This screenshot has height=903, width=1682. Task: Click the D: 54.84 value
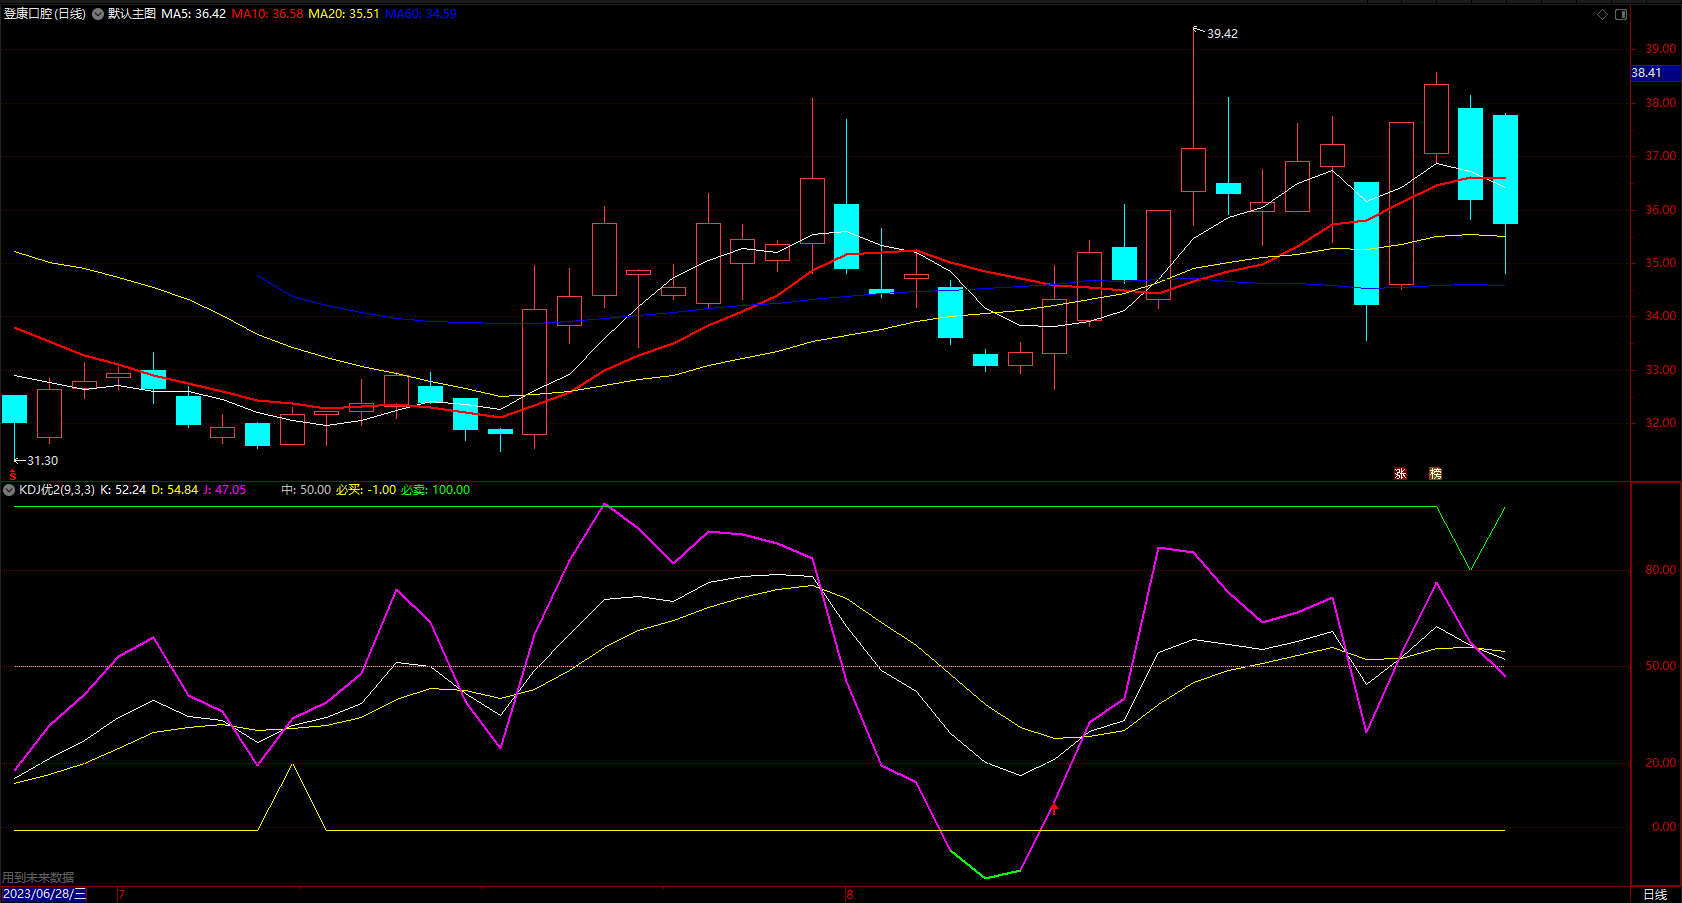[175, 490]
